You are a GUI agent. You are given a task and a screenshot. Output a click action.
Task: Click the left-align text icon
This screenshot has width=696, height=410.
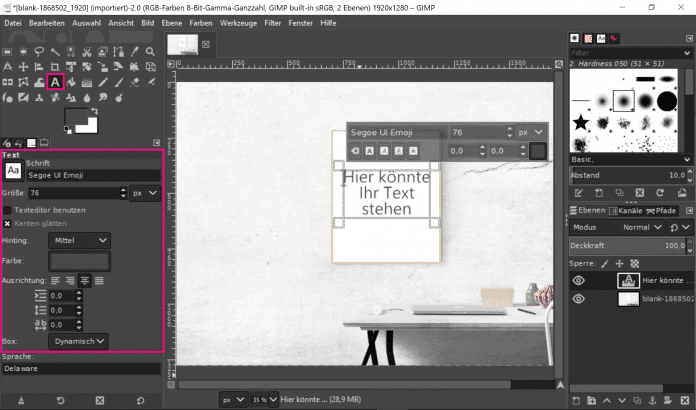click(x=56, y=281)
